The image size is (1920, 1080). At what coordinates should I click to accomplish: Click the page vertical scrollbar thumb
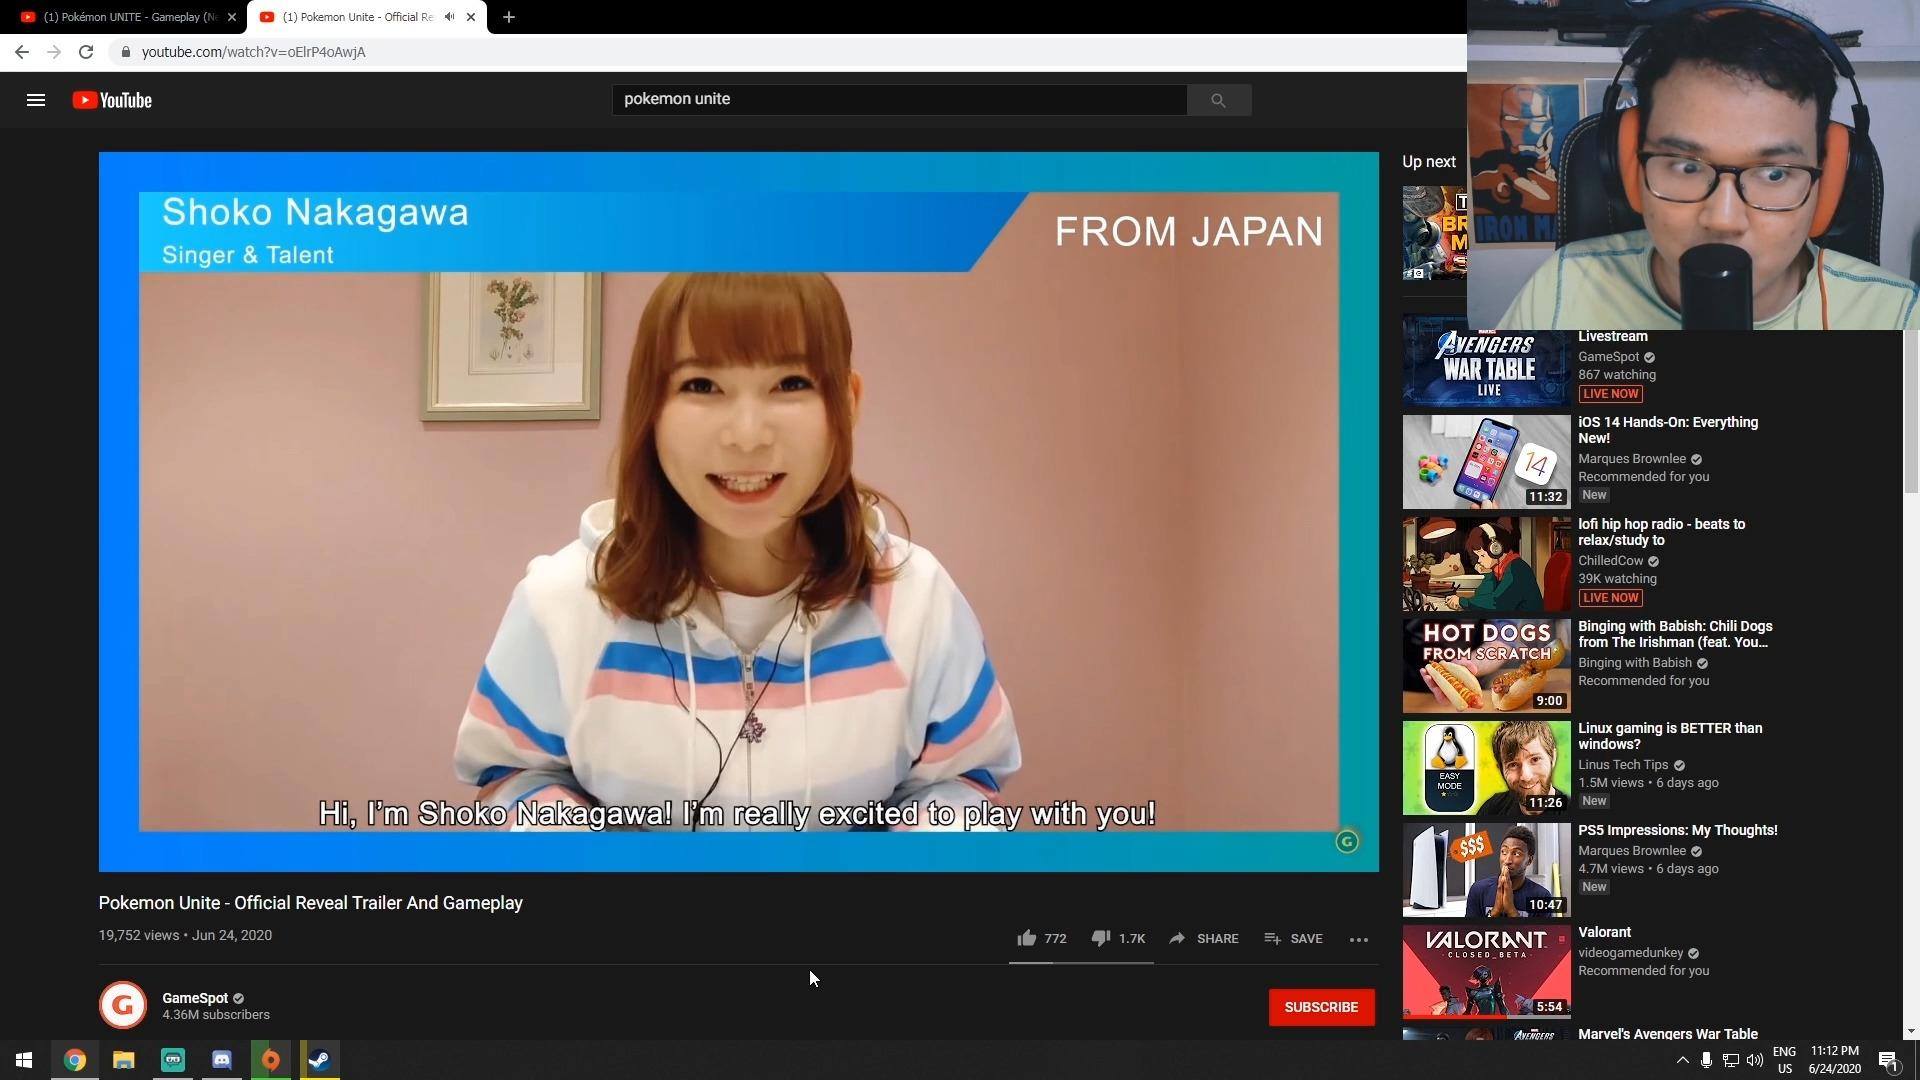click(1911, 412)
